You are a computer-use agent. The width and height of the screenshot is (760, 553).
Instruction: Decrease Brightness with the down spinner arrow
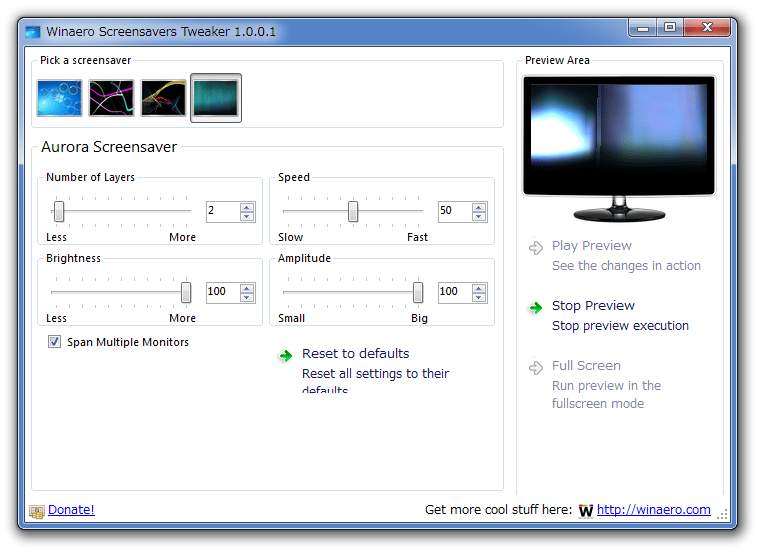coord(247,297)
